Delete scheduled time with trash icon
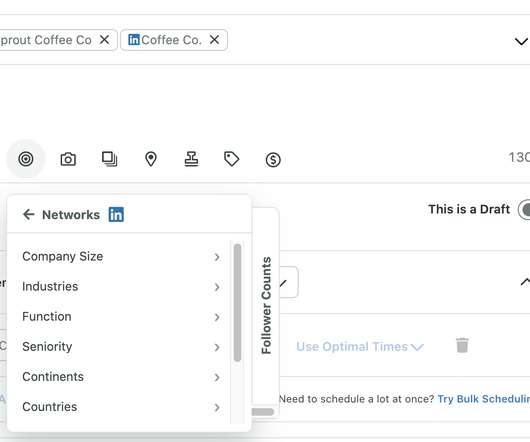This screenshot has height=442, width=530. coord(462,345)
